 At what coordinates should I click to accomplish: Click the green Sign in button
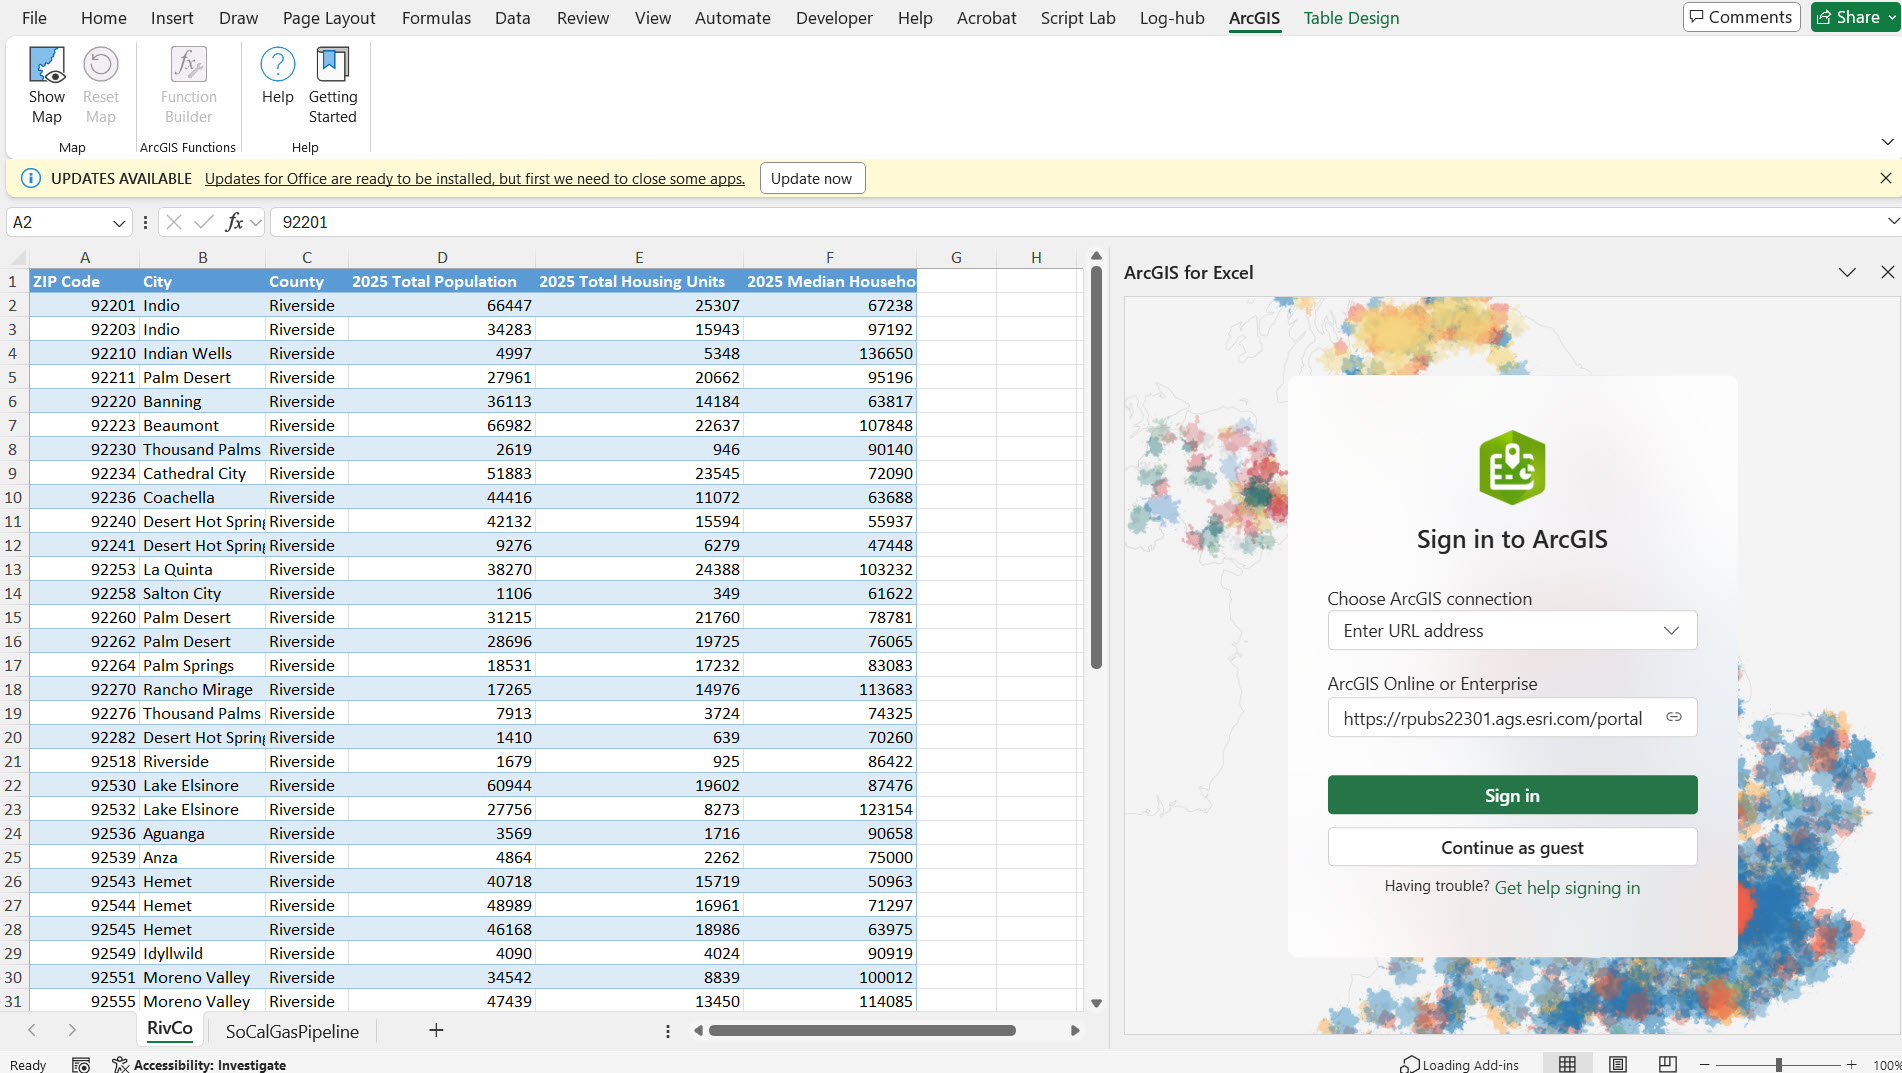coord(1511,795)
